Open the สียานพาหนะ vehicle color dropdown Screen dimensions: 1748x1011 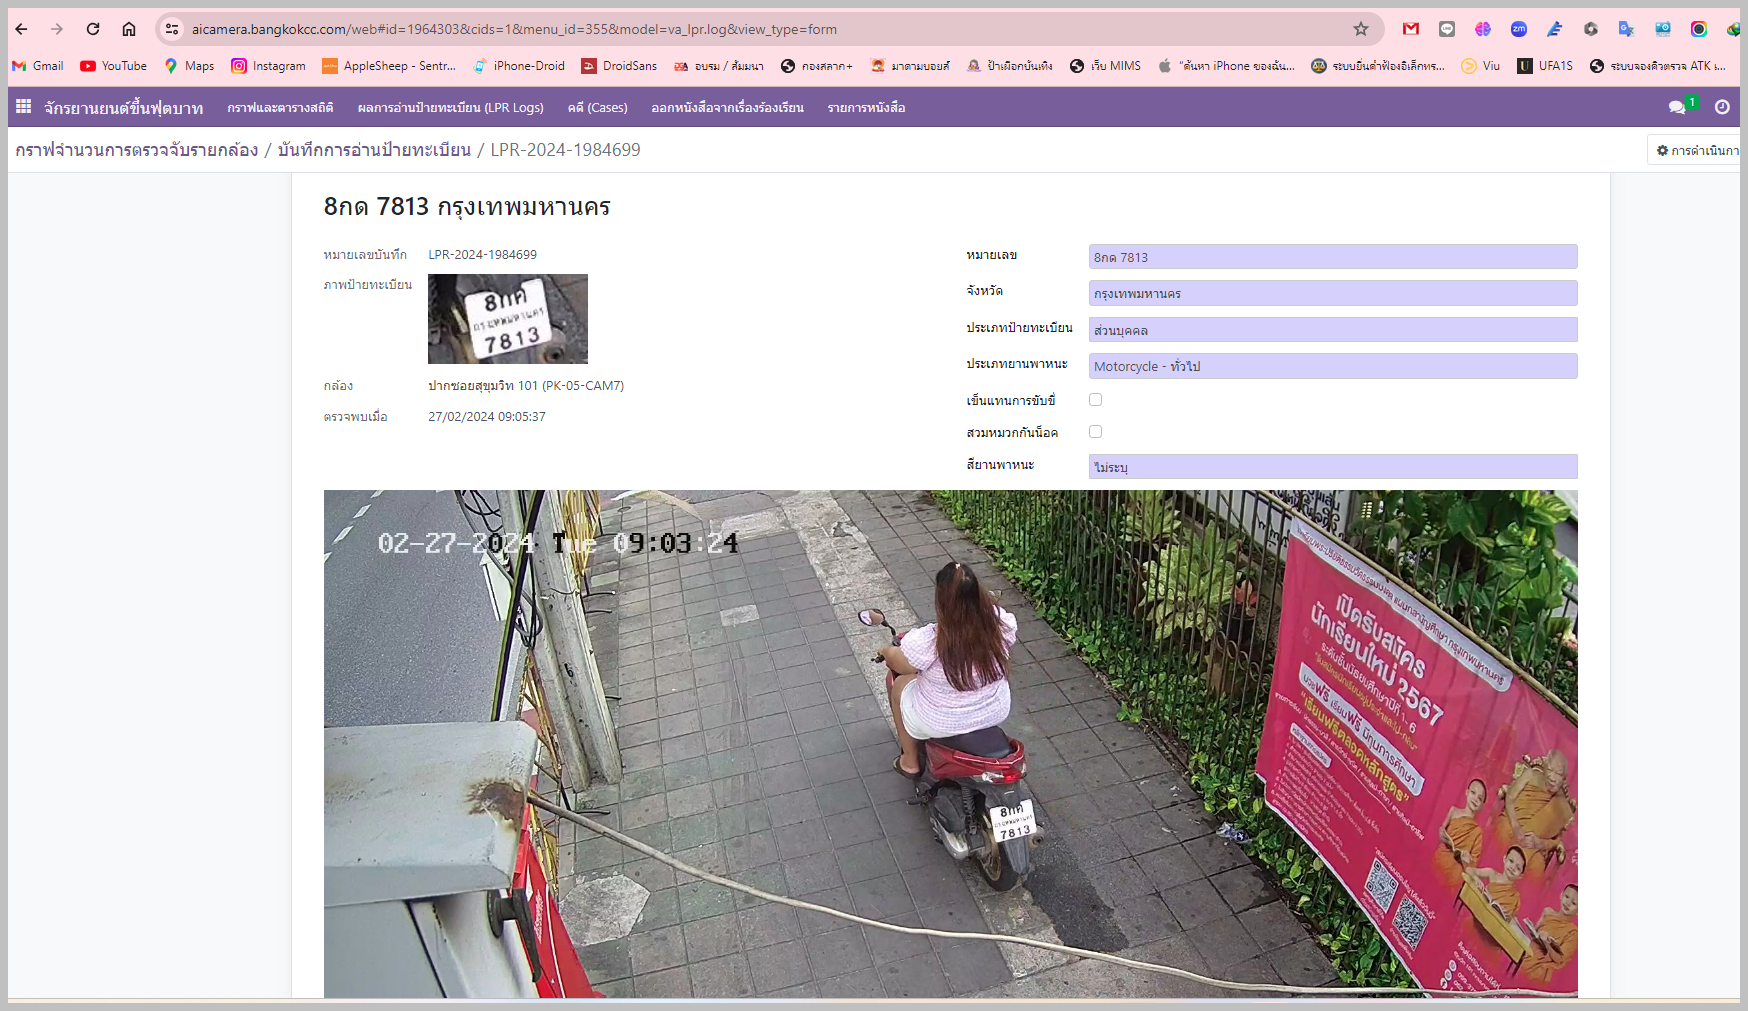(x=1332, y=467)
